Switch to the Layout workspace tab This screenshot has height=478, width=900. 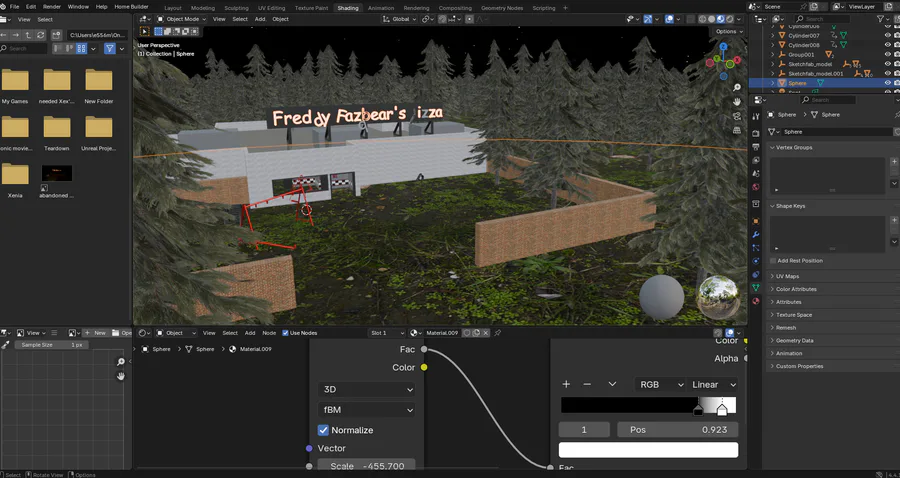173,8
